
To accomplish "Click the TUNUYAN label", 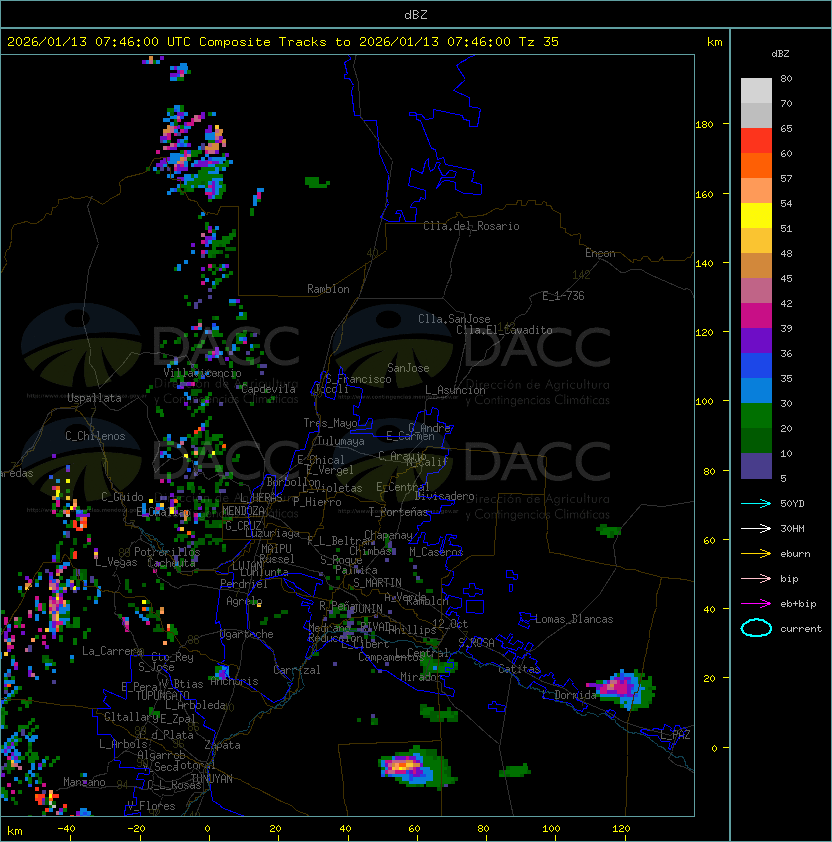I will [212, 779].
